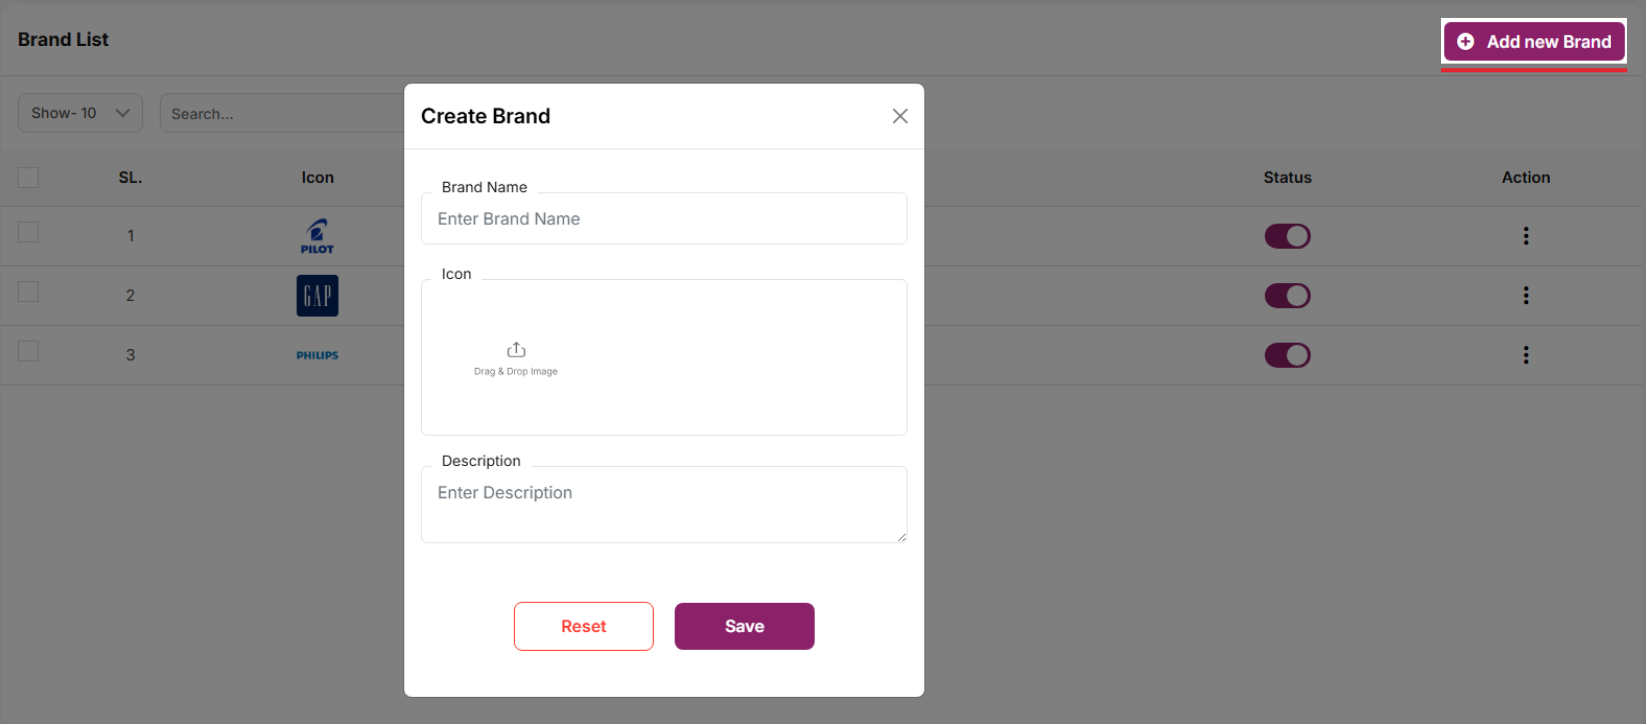Close the Create Brand dialog
Viewport: 1647px width, 725px height.
[x=900, y=116]
